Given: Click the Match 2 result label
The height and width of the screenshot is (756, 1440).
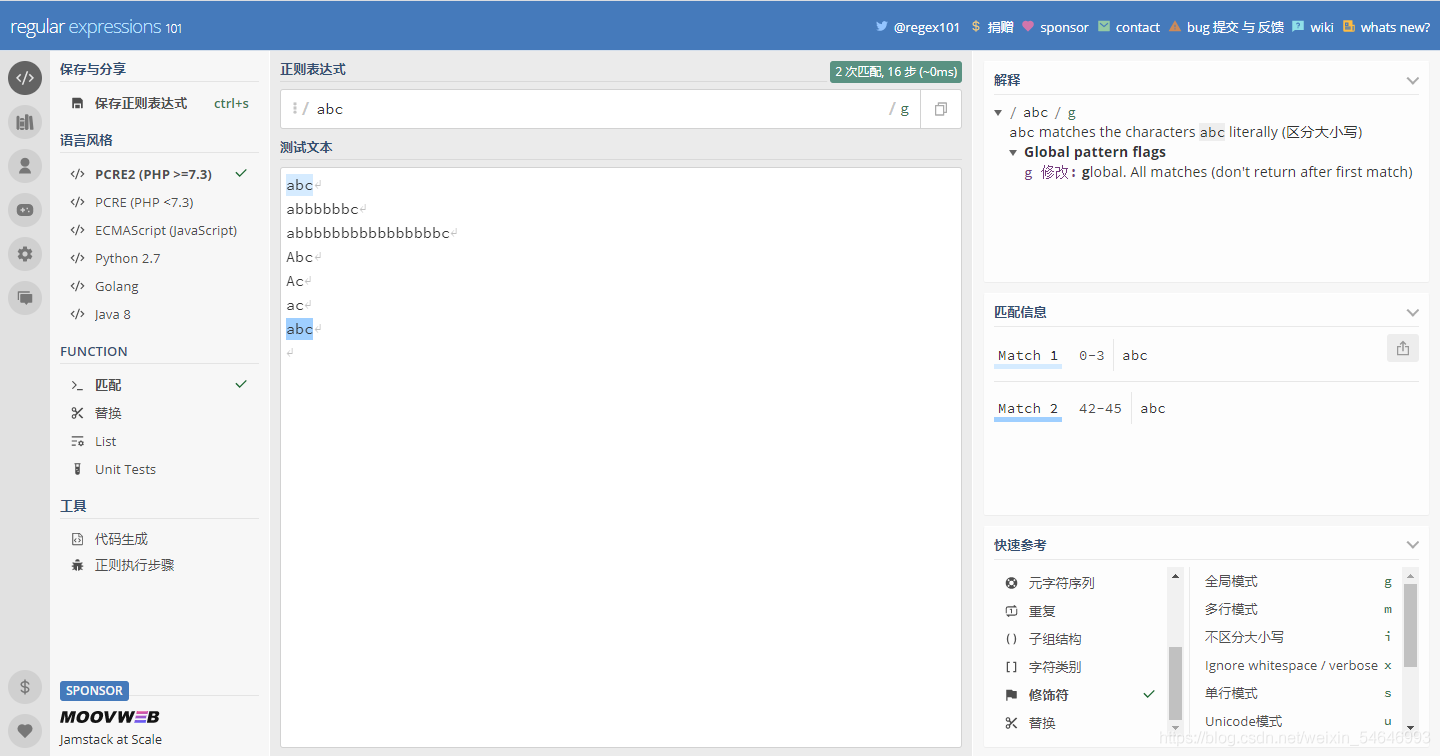Looking at the screenshot, I should [1027, 408].
